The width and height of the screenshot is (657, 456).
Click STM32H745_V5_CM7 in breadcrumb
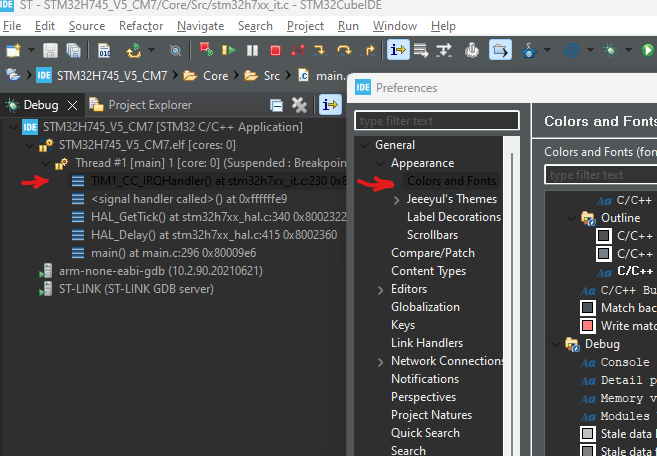click(112, 76)
